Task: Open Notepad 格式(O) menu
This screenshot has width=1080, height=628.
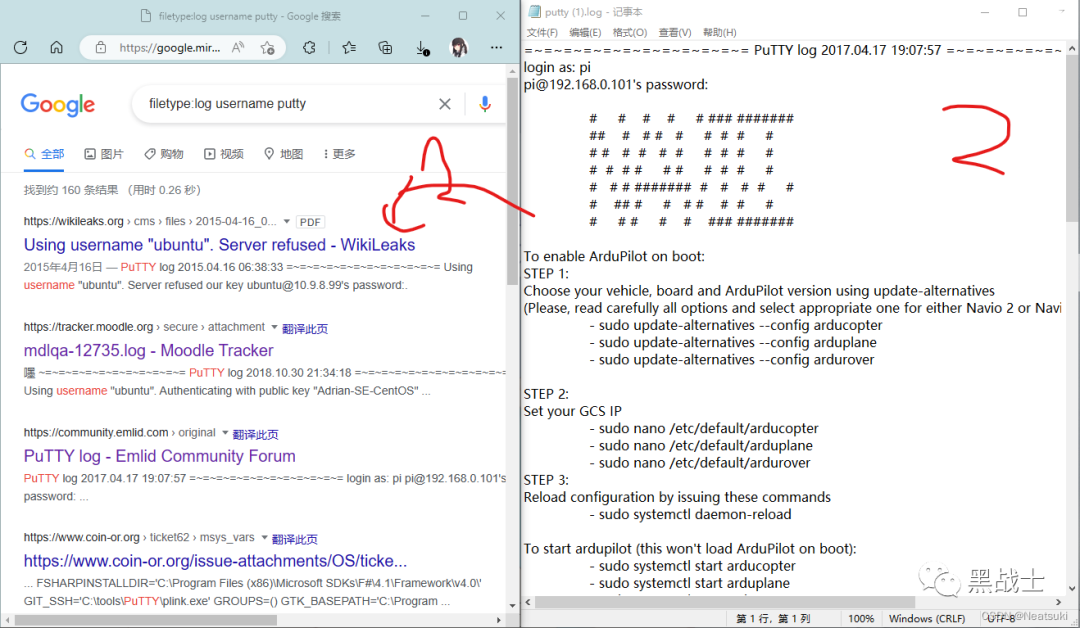Action: point(630,32)
